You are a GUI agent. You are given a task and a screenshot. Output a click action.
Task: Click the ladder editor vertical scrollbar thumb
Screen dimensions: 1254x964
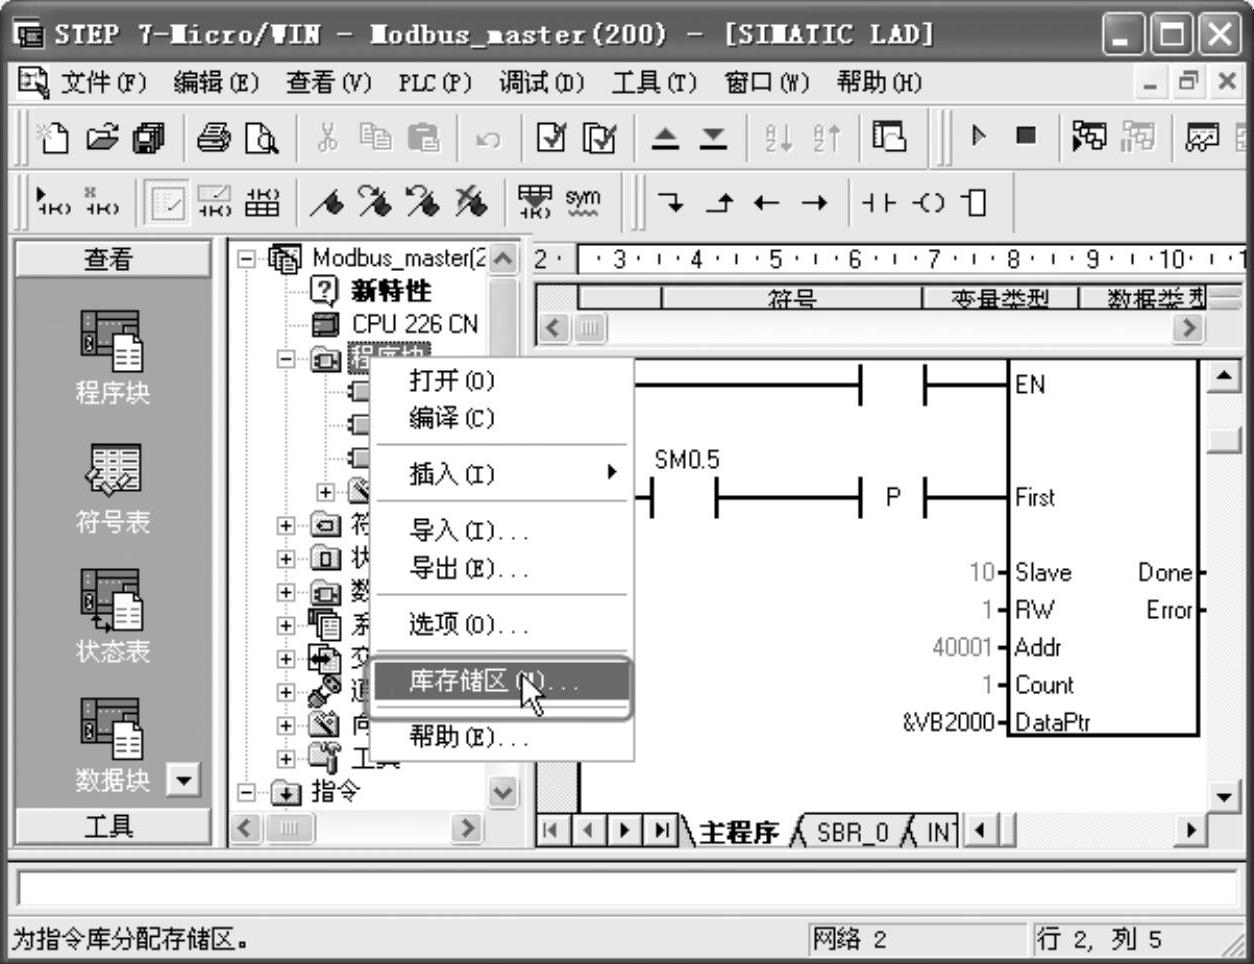point(1224,439)
